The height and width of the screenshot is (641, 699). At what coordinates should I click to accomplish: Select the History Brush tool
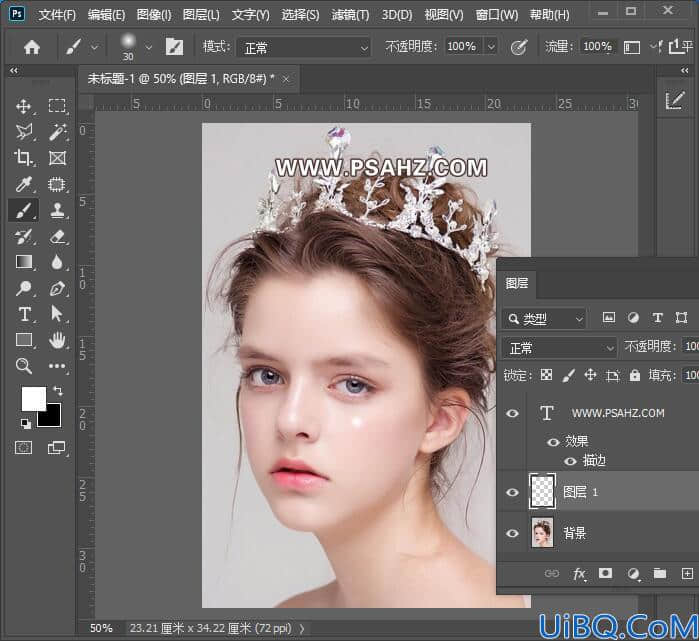(x=24, y=236)
